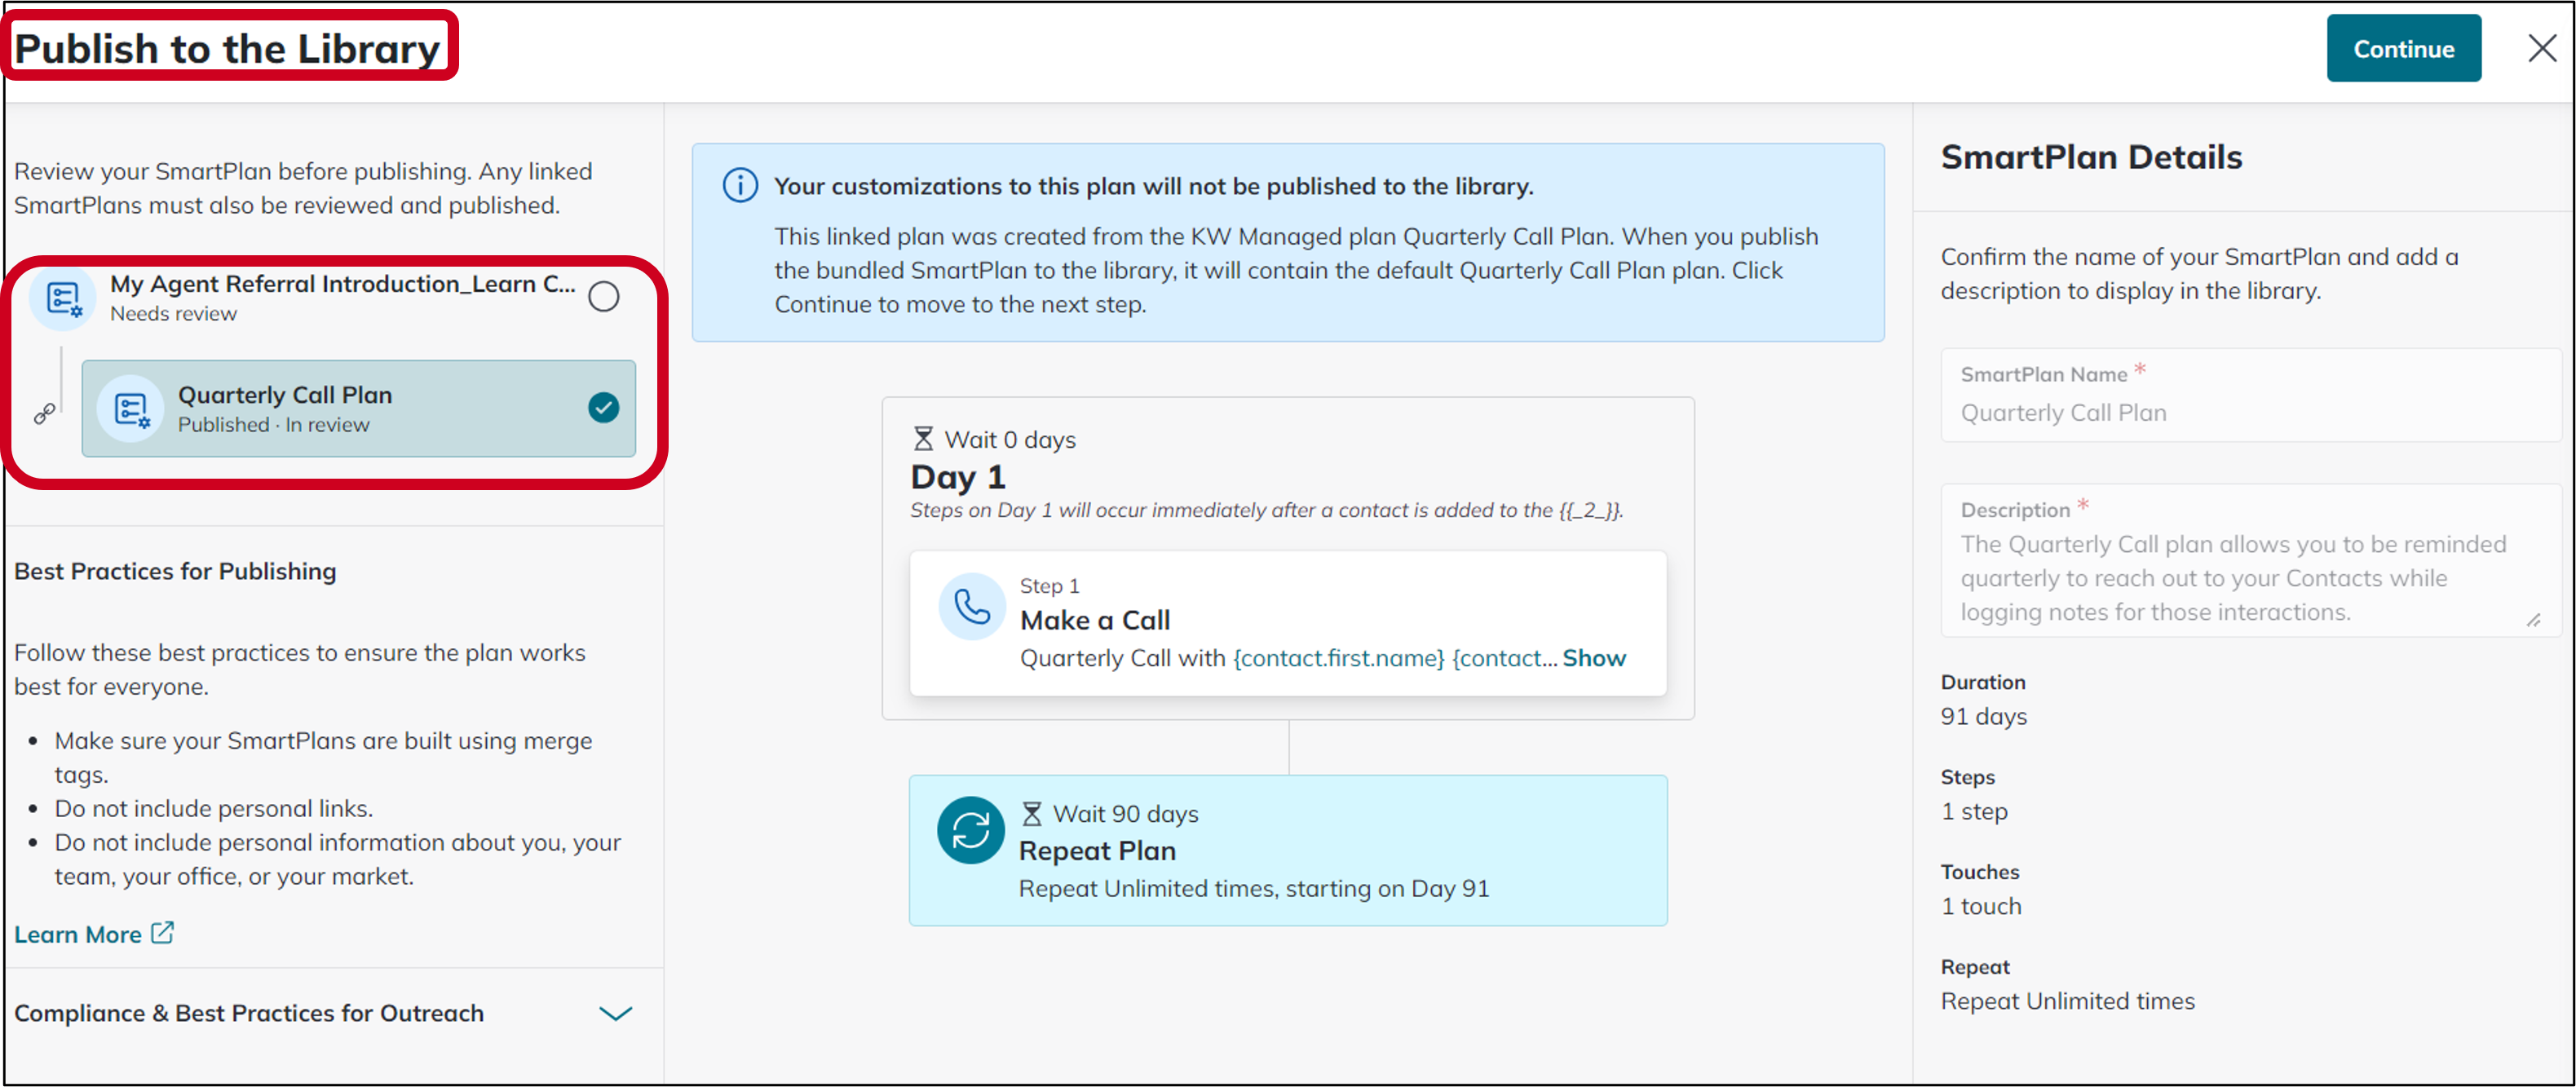2576x1087 pixels.
Task: Click the Repeat Plan card
Action: click(1288, 850)
